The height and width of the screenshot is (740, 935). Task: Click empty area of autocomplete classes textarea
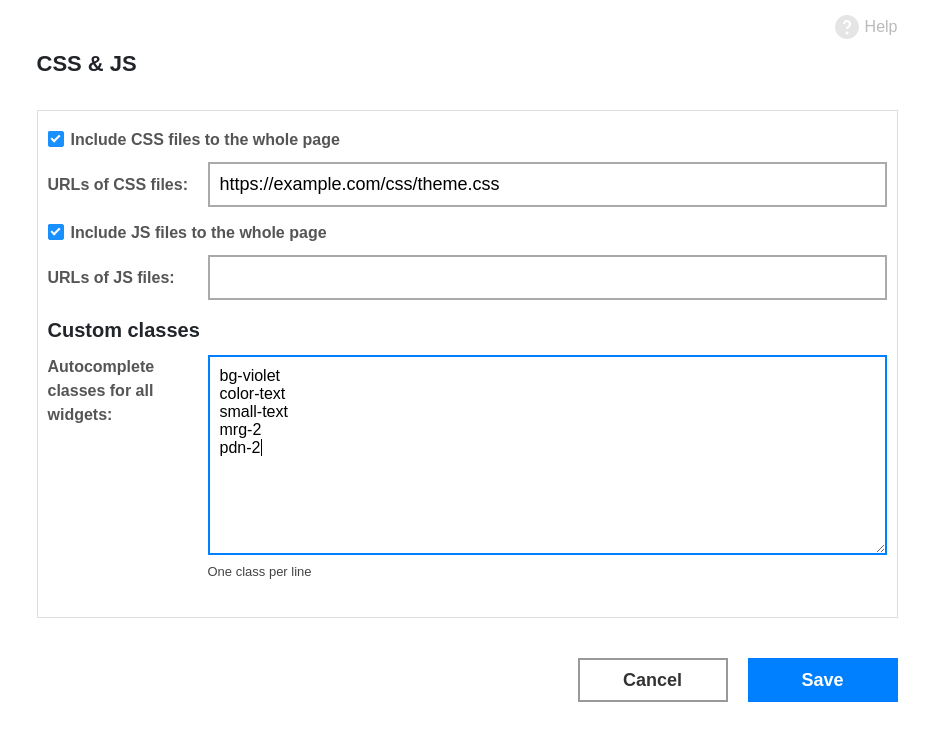click(x=547, y=504)
